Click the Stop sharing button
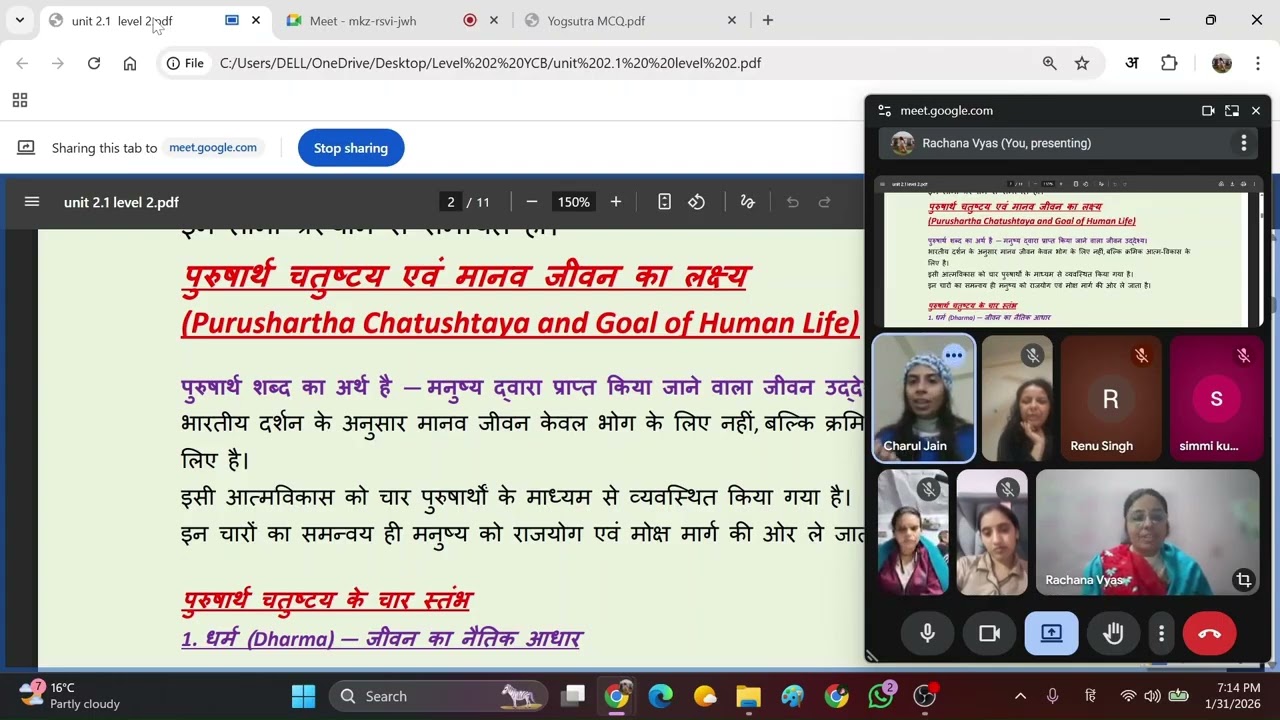 pos(351,148)
